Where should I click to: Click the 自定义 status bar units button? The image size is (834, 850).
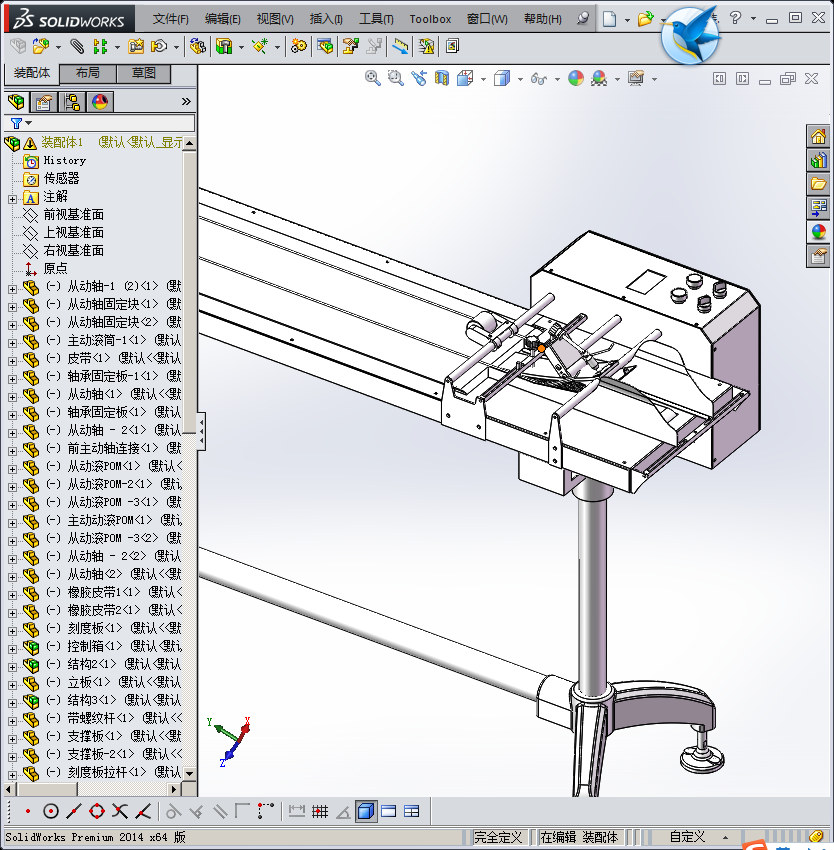687,837
